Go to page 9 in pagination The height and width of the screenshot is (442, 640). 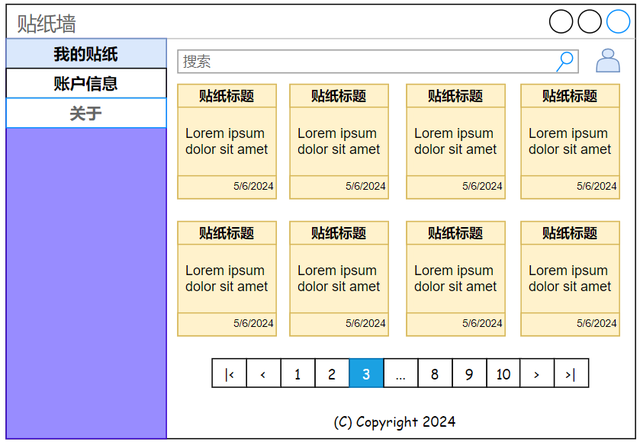[469, 373]
